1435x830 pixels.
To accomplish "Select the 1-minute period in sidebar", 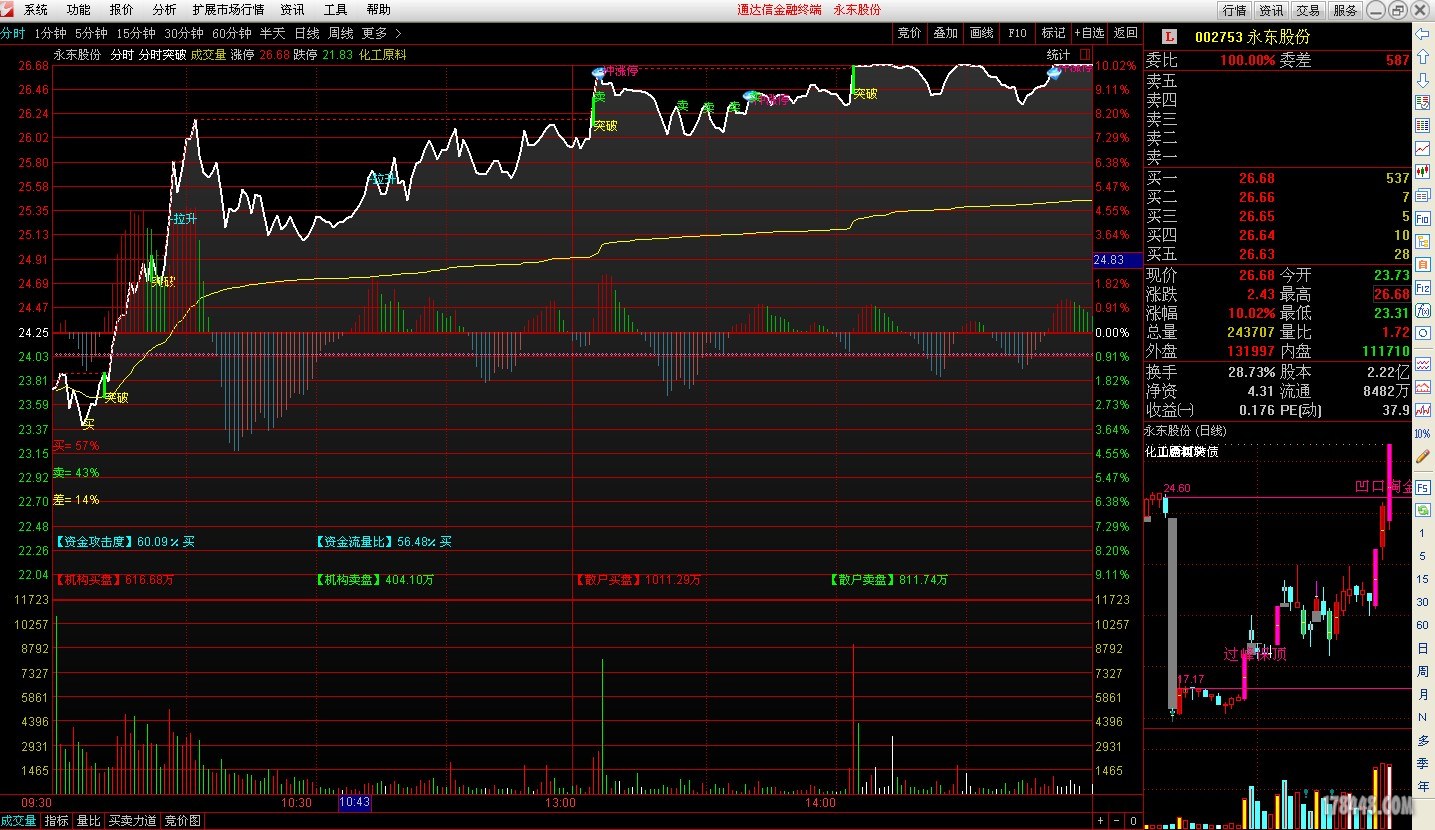I will (x=1422, y=533).
